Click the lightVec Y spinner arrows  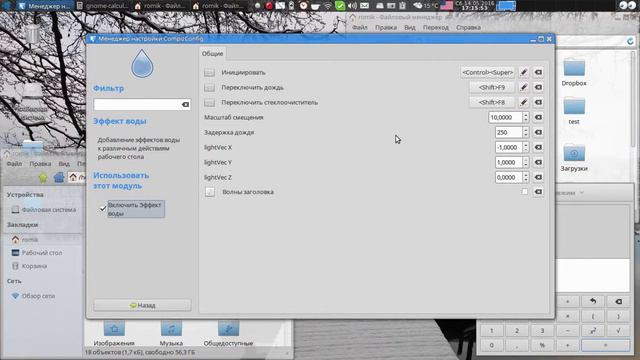click(526, 162)
